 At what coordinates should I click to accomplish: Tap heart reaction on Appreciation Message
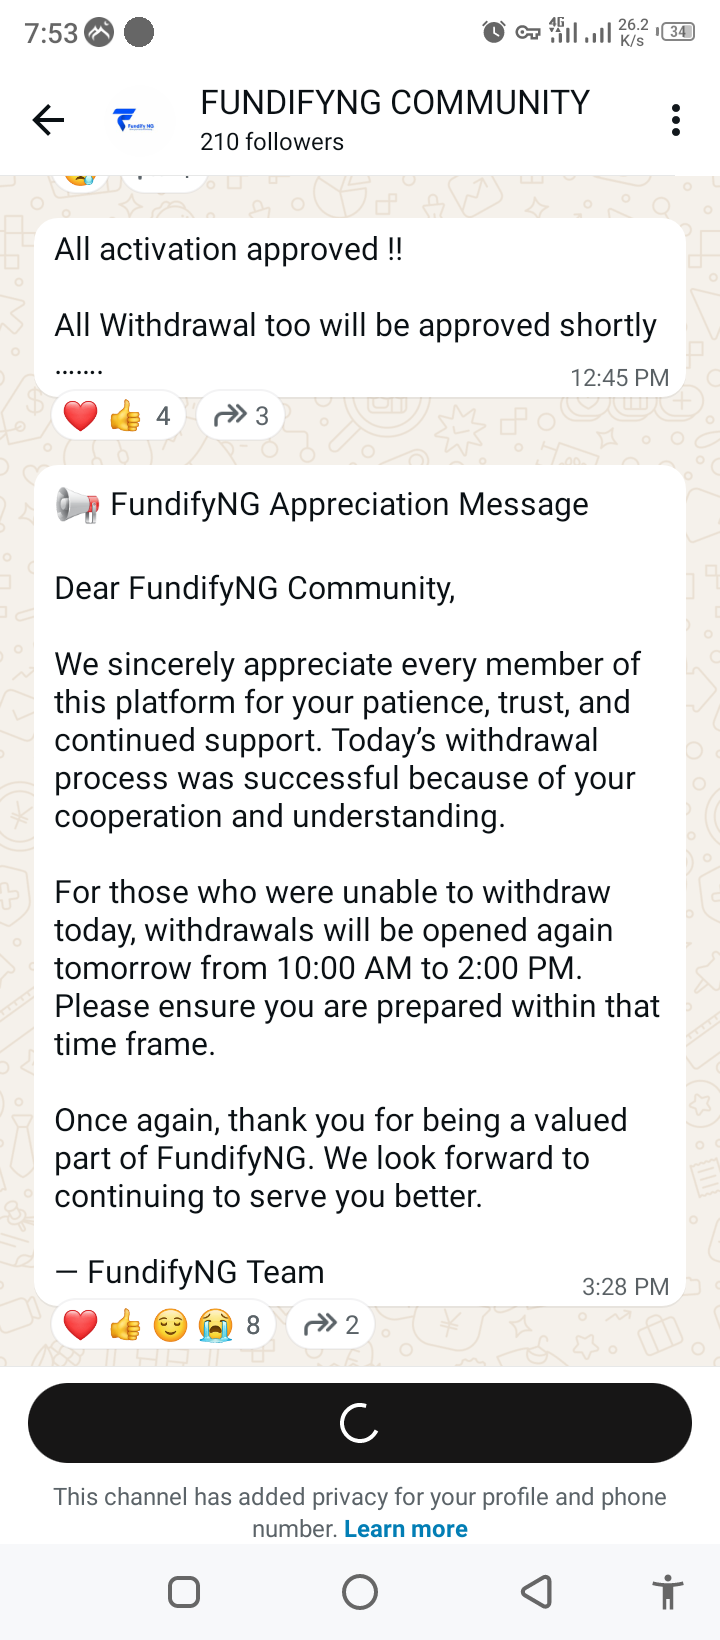pyautogui.click(x=81, y=1325)
